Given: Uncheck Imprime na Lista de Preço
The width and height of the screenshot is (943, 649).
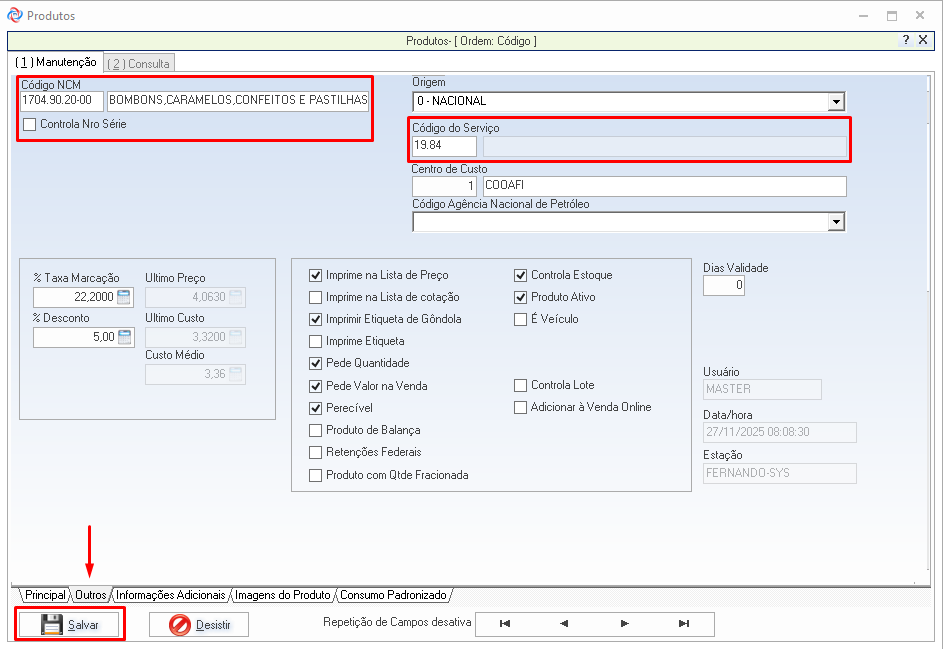Looking at the screenshot, I should [316, 275].
